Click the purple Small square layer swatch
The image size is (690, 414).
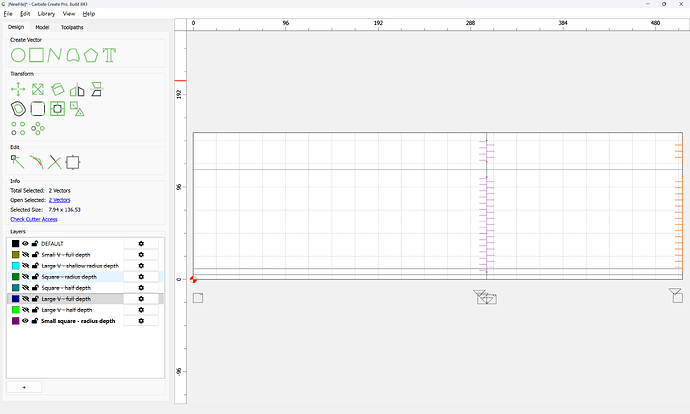tap(15, 321)
